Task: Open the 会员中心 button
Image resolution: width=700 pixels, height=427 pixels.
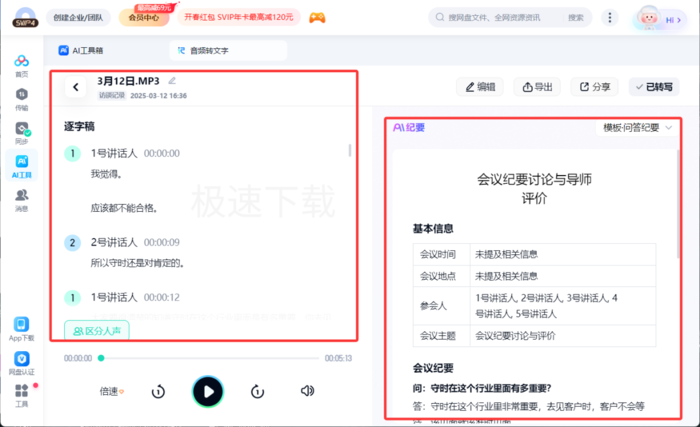Action: [x=144, y=17]
